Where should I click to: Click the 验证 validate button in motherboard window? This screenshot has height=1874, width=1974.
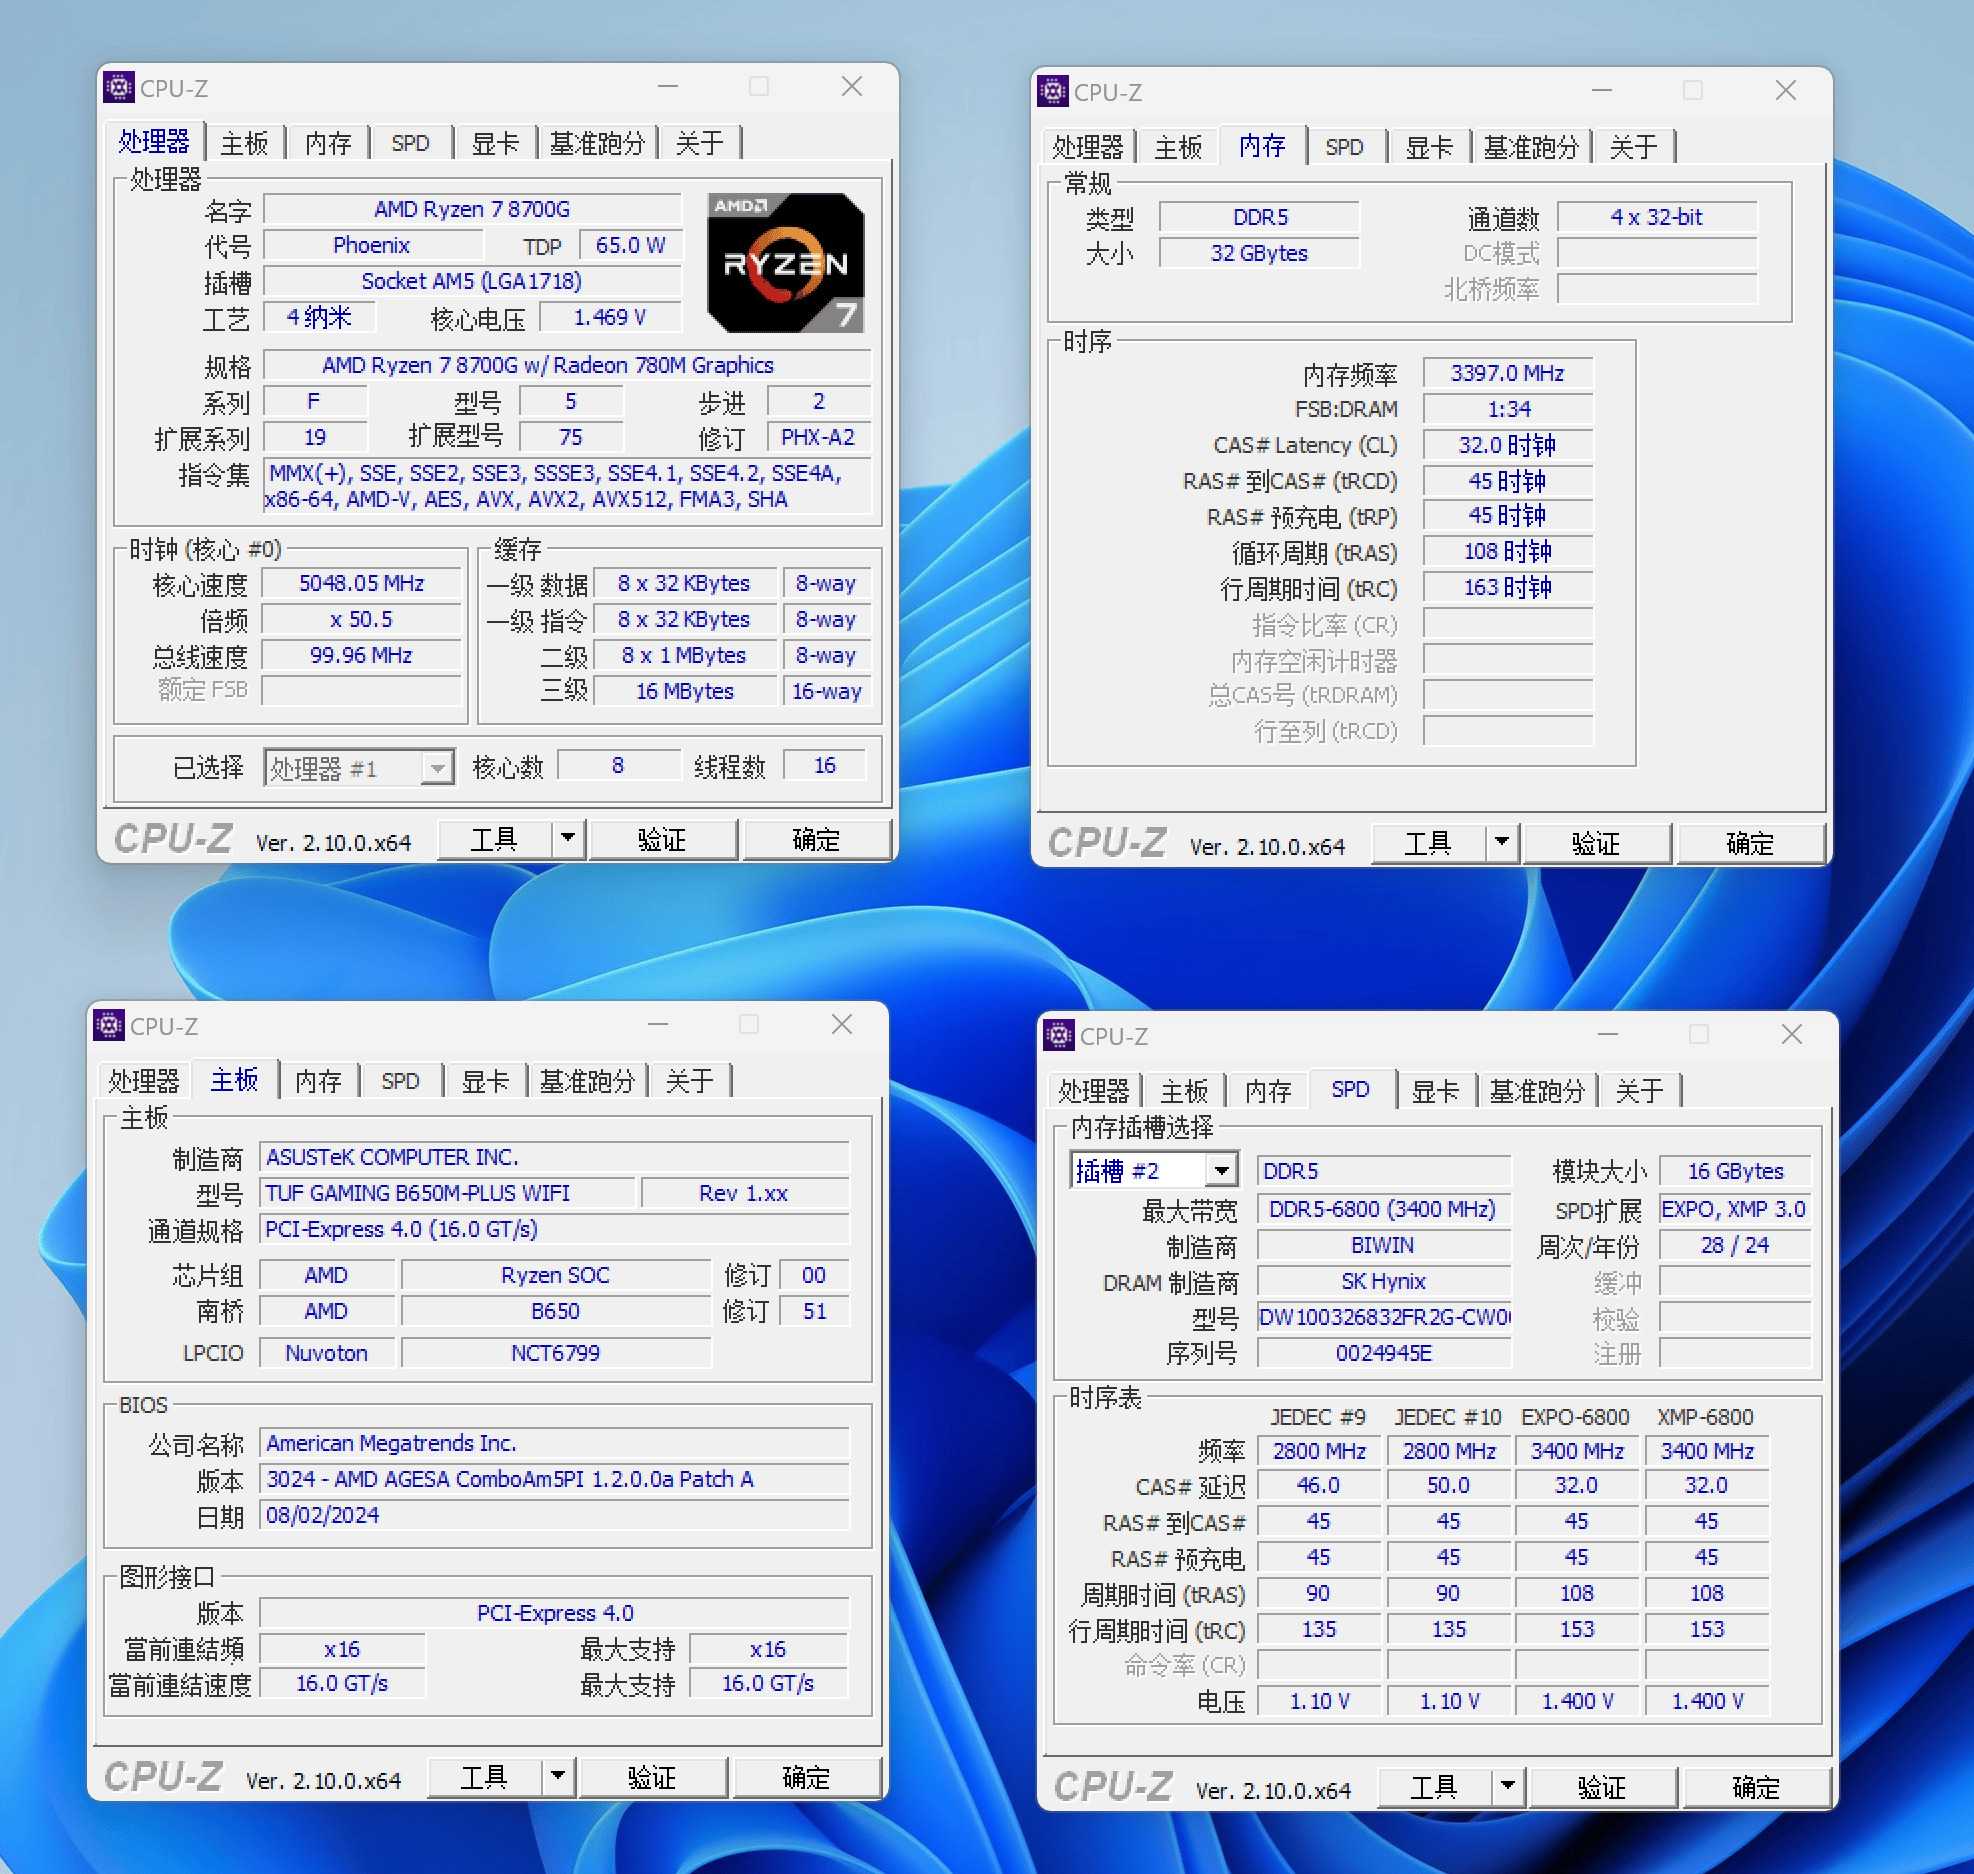(653, 1778)
